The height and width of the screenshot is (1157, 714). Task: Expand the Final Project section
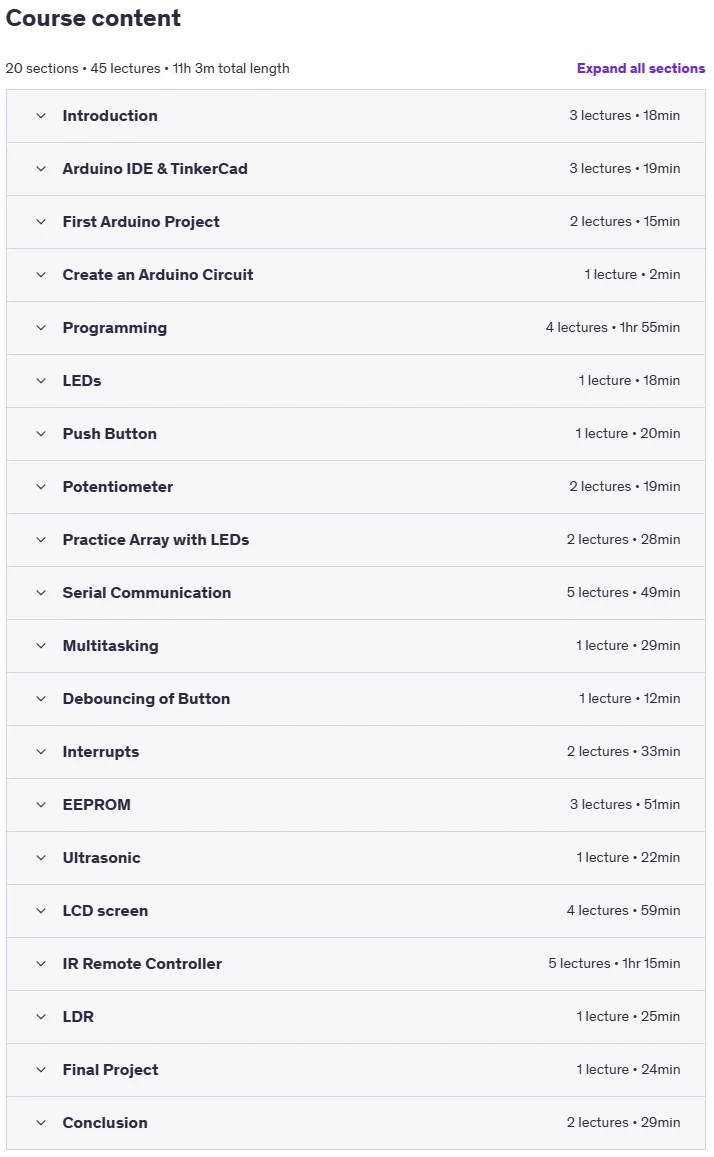[x=356, y=1070]
